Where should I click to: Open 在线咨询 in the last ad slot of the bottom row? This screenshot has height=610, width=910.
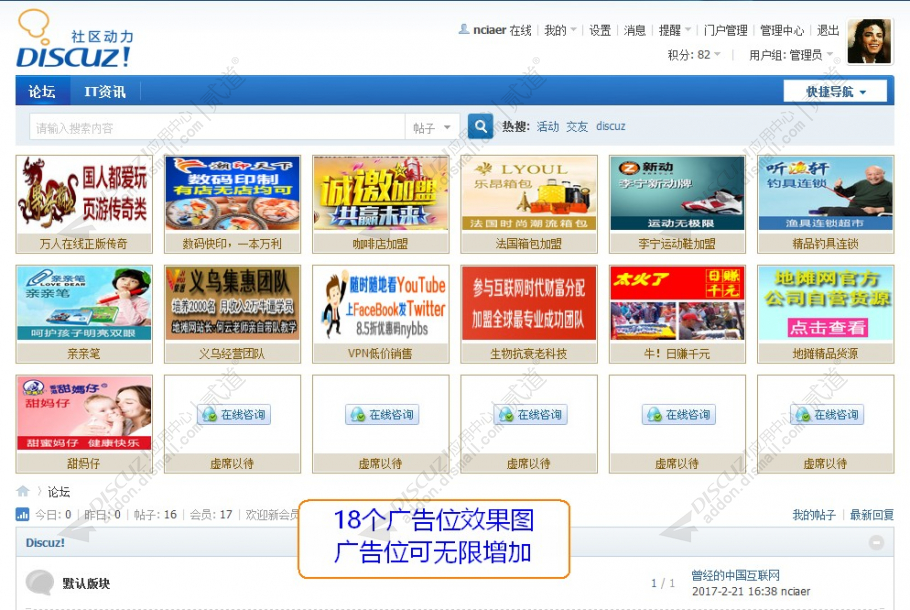[x=827, y=414]
